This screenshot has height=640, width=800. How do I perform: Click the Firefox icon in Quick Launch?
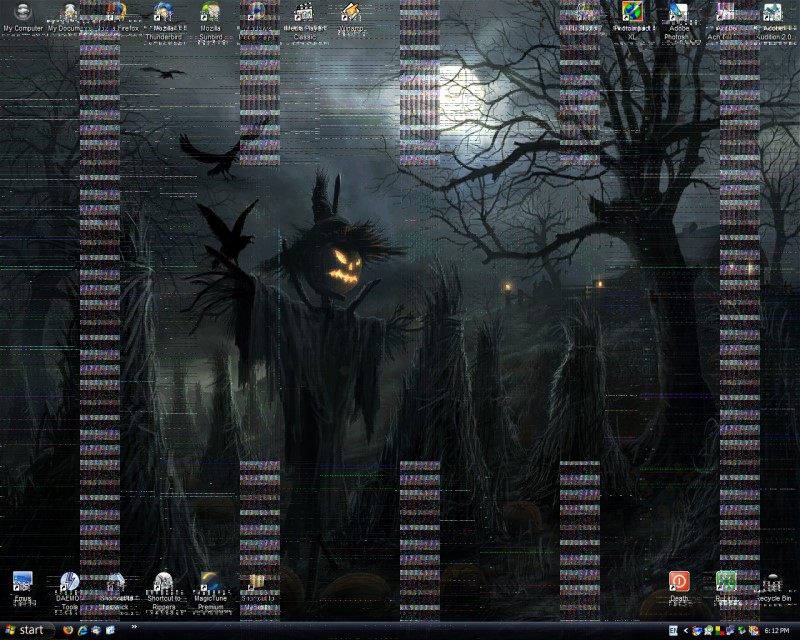[x=68, y=630]
